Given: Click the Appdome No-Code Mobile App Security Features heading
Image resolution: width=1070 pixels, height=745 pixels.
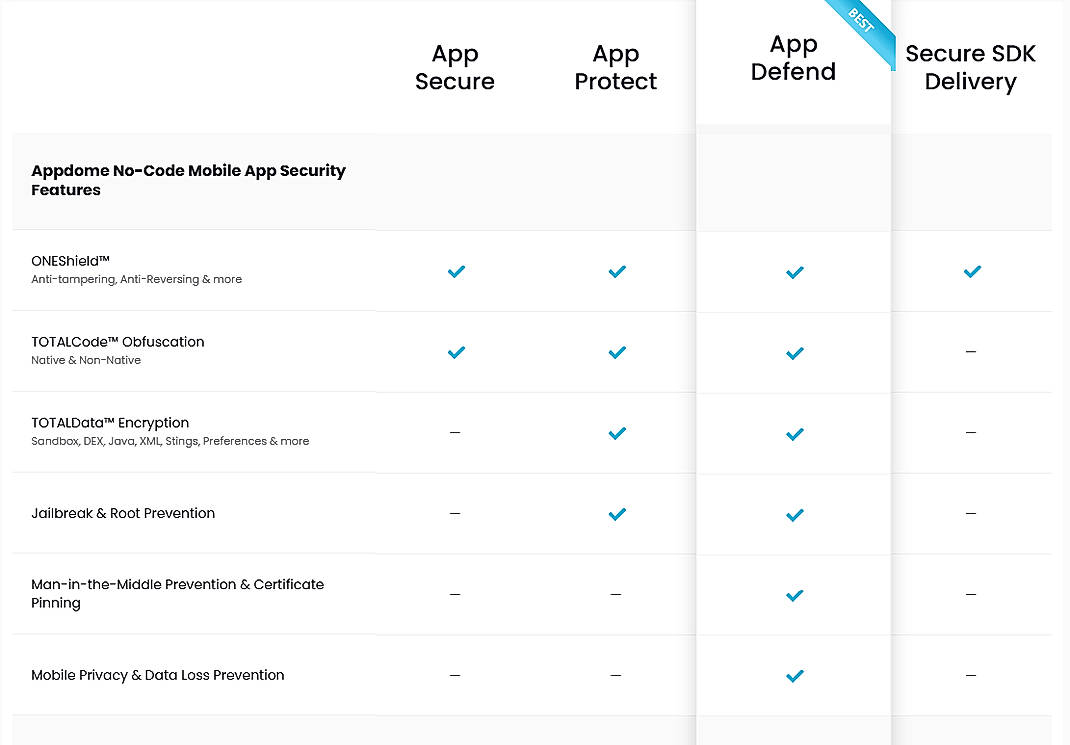Looking at the screenshot, I should 188,180.
